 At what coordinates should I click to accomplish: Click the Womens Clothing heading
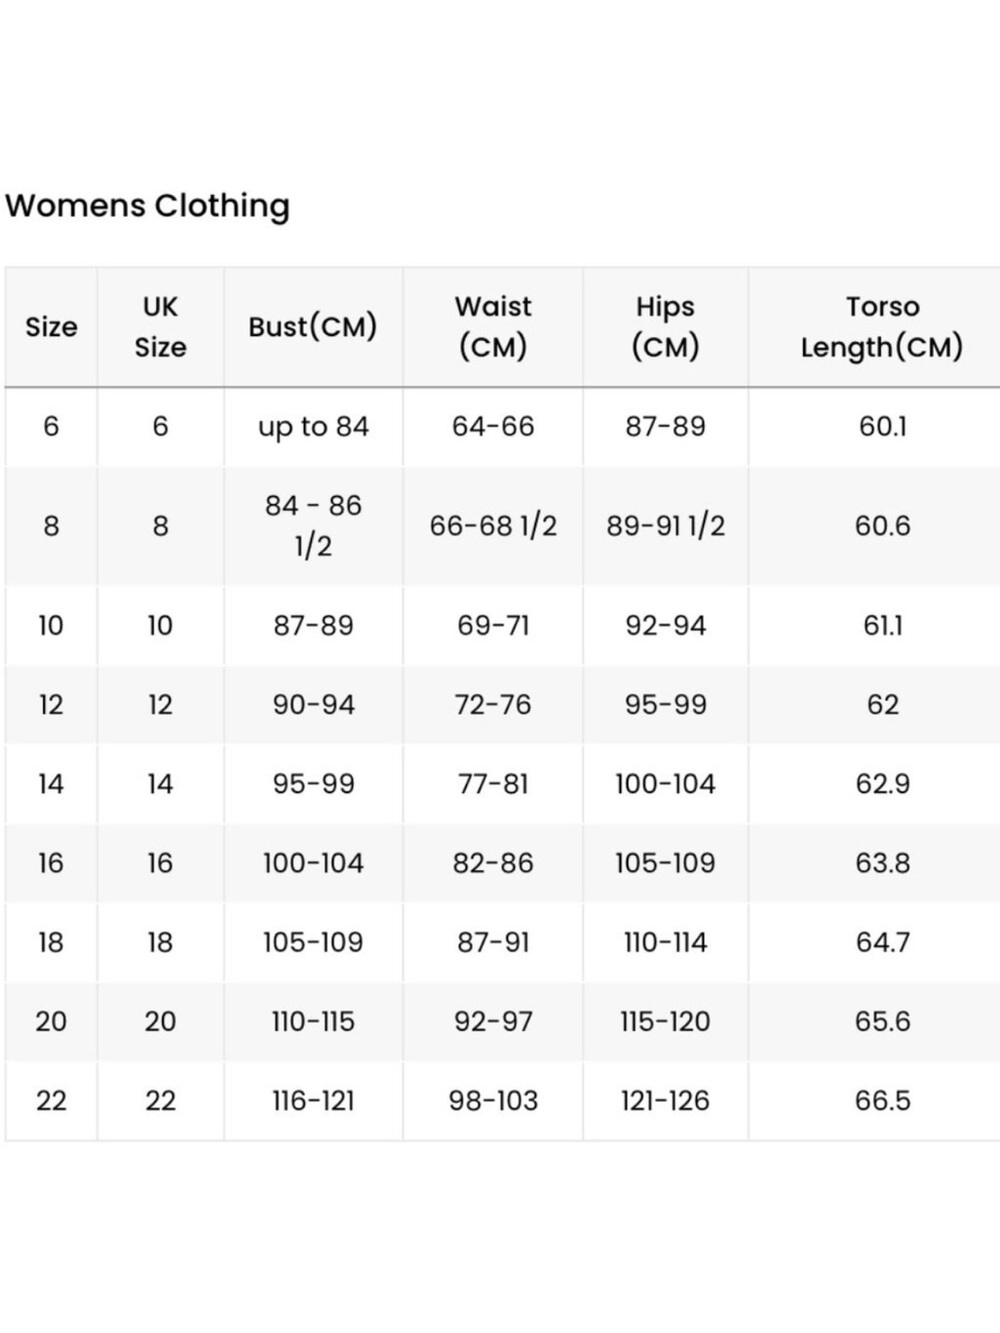click(147, 206)
